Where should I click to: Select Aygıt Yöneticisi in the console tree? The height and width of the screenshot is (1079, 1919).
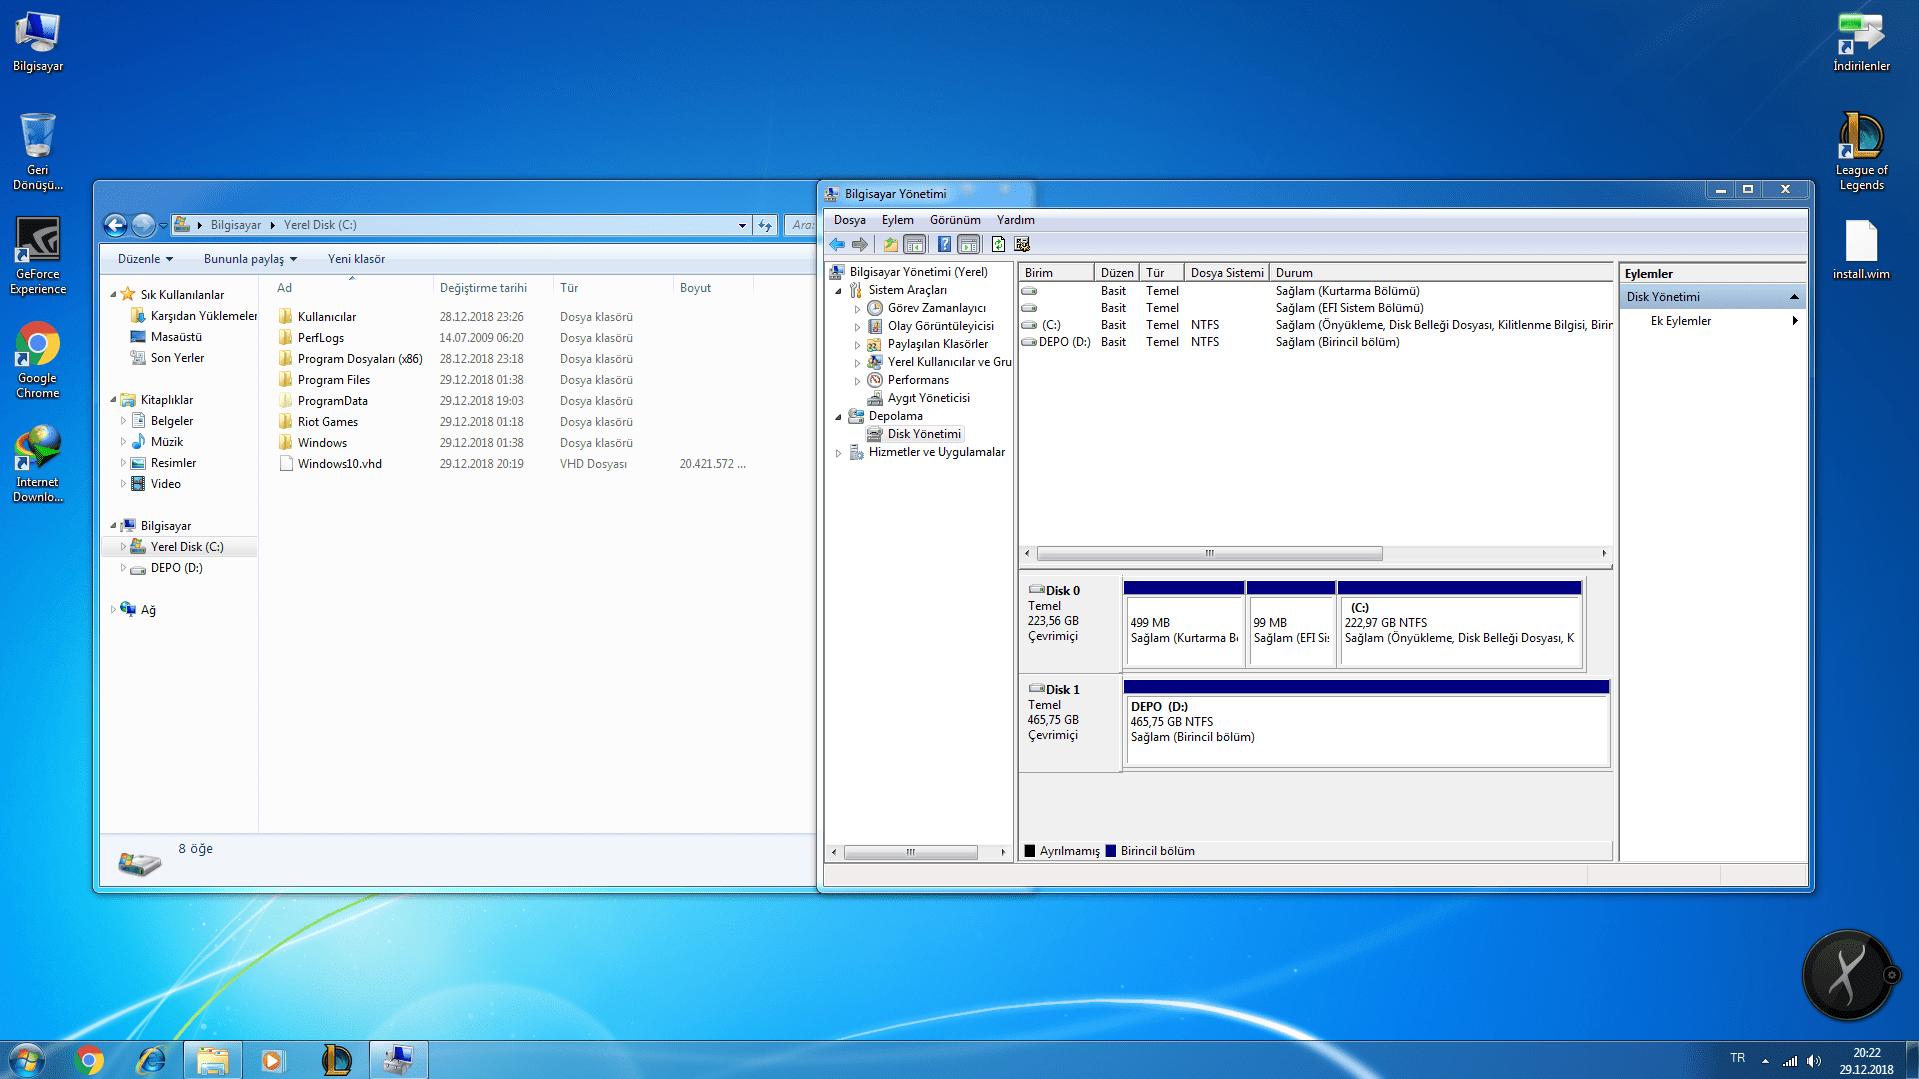pyautogui.click(x=928, y=398)
